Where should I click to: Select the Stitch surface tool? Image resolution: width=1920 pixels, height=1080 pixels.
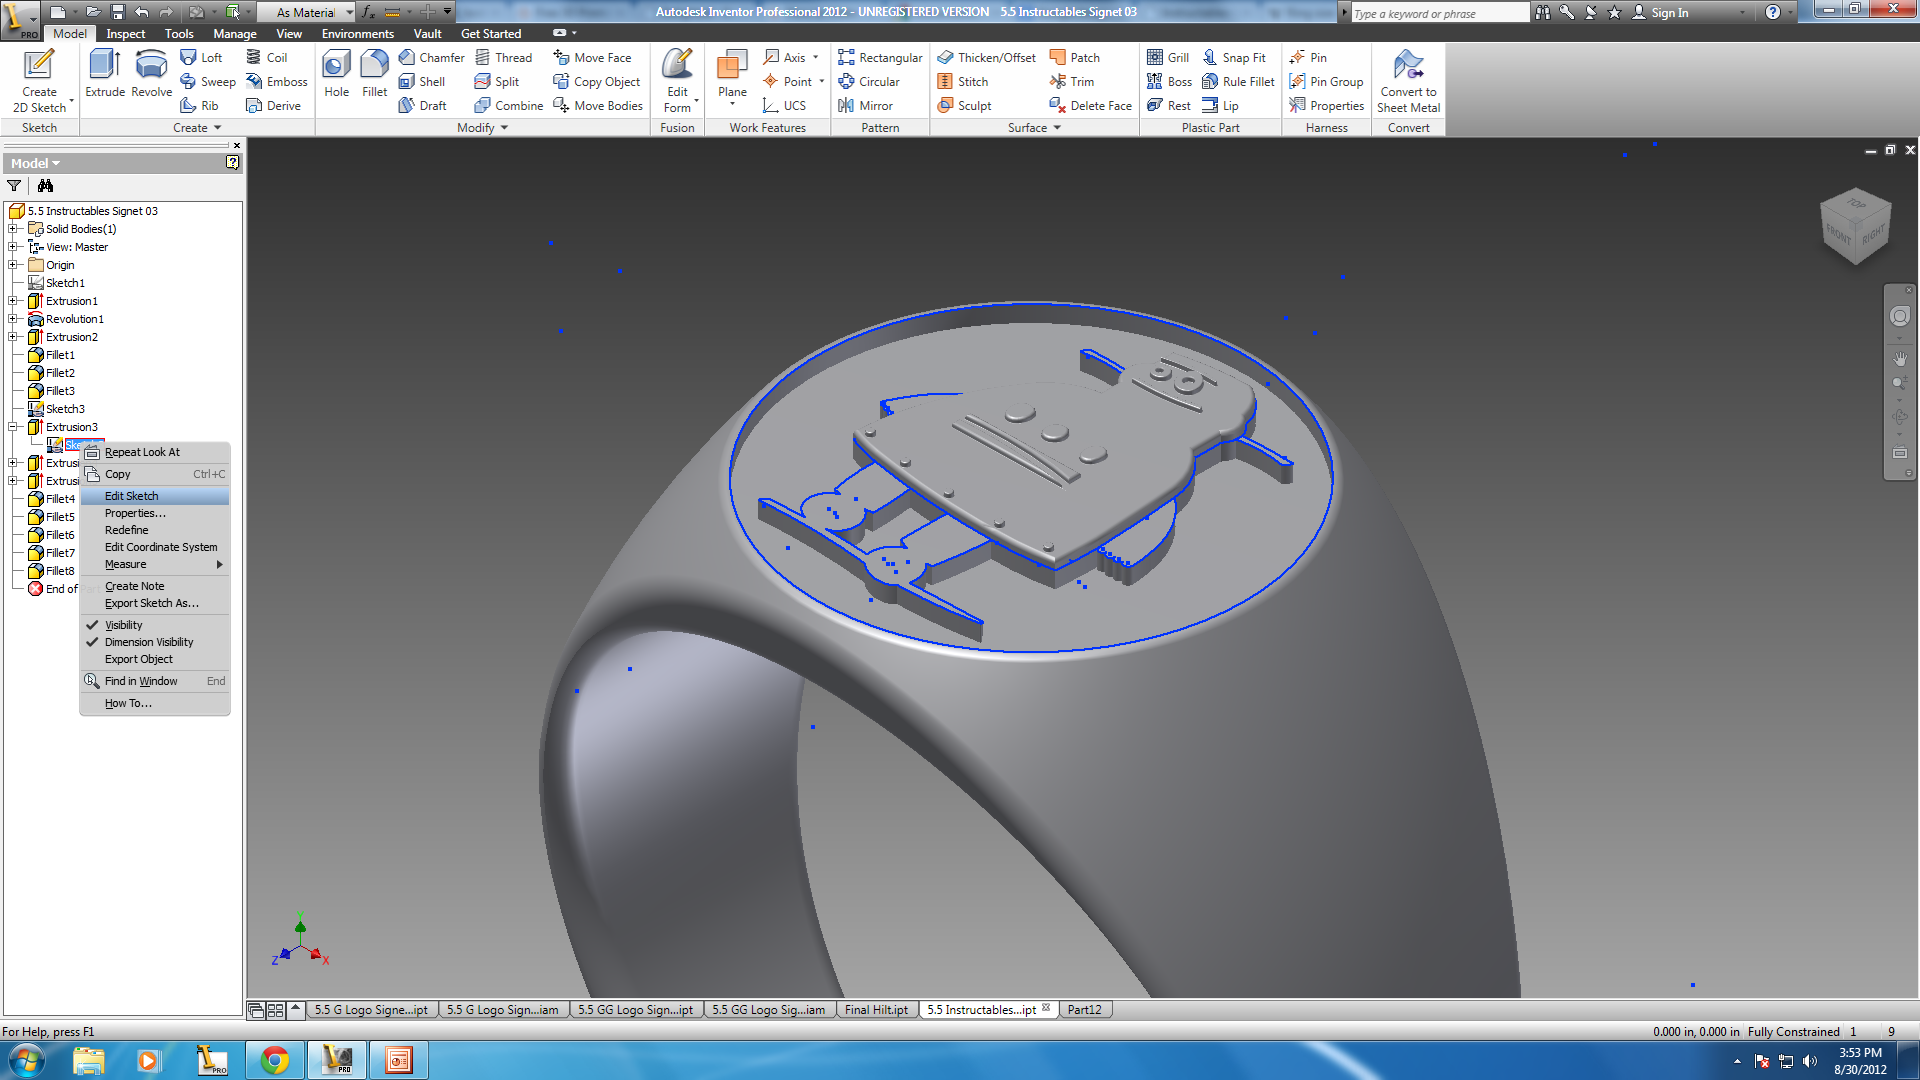[963, 81]
